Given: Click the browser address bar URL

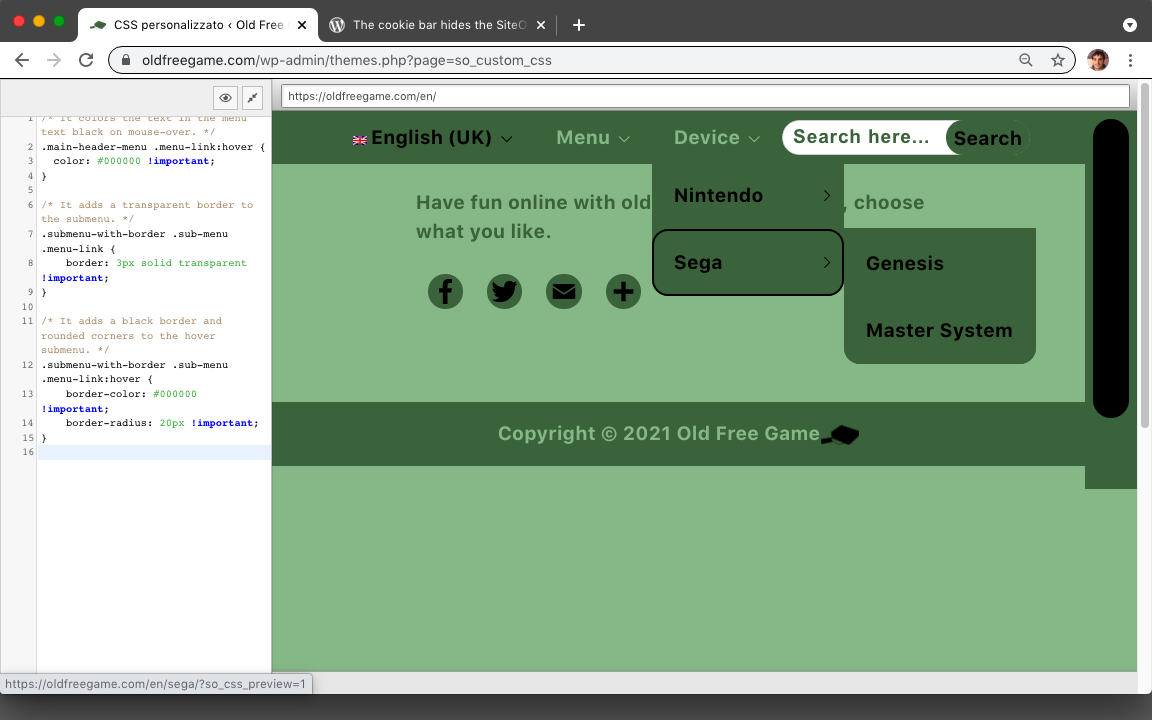Looking at the screenshot, I should point(347,60).
